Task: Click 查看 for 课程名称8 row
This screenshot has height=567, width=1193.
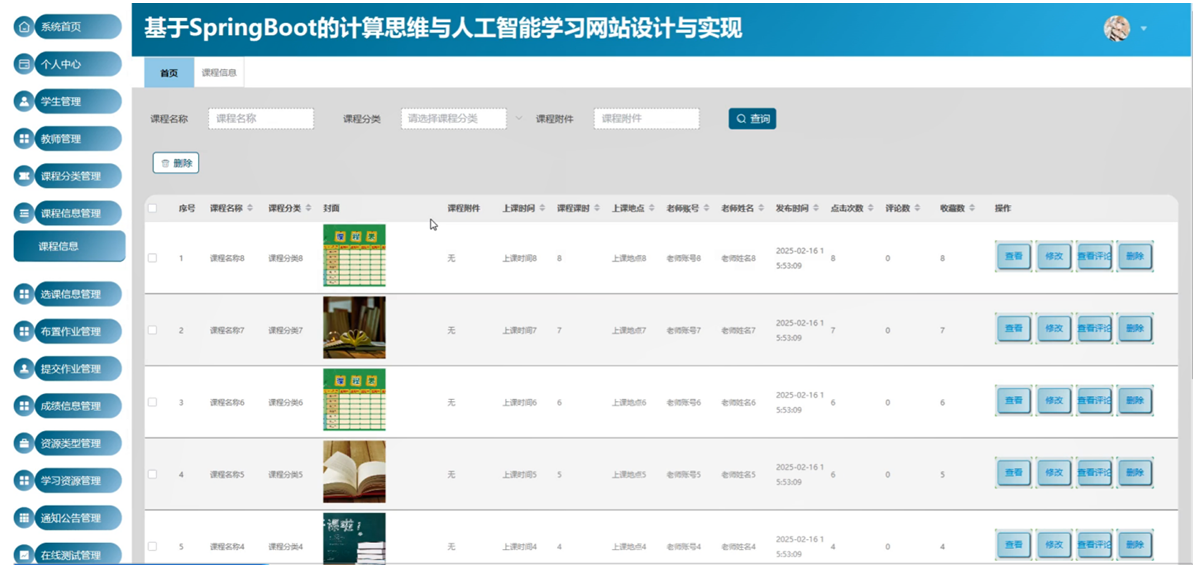Action: point(1013,257)
